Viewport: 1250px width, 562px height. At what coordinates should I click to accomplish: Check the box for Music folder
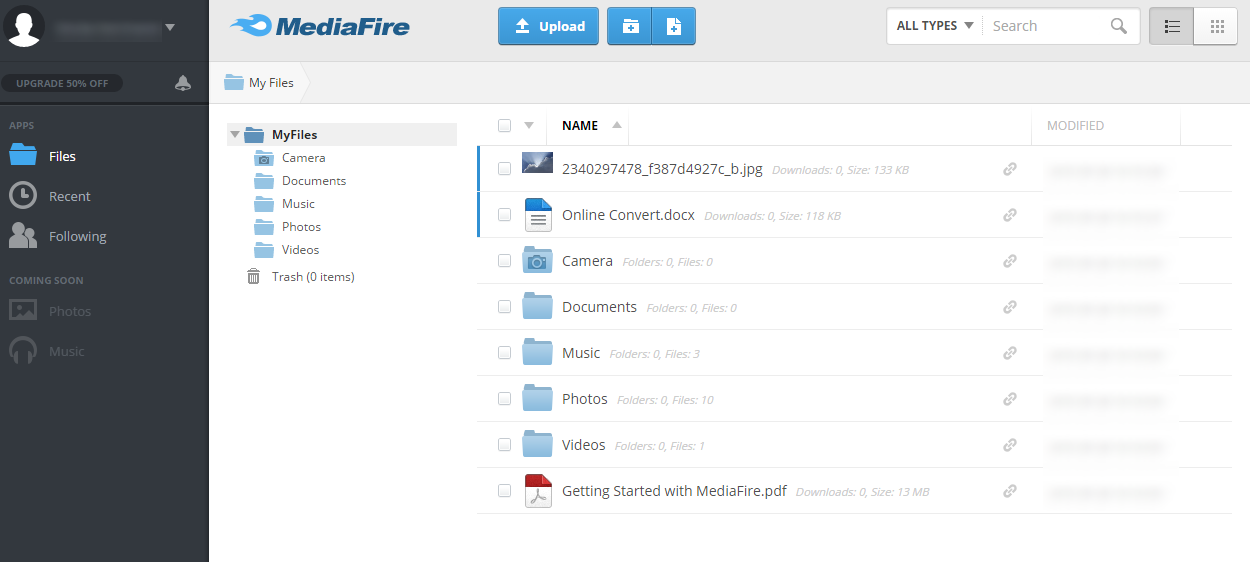[505, 353]
